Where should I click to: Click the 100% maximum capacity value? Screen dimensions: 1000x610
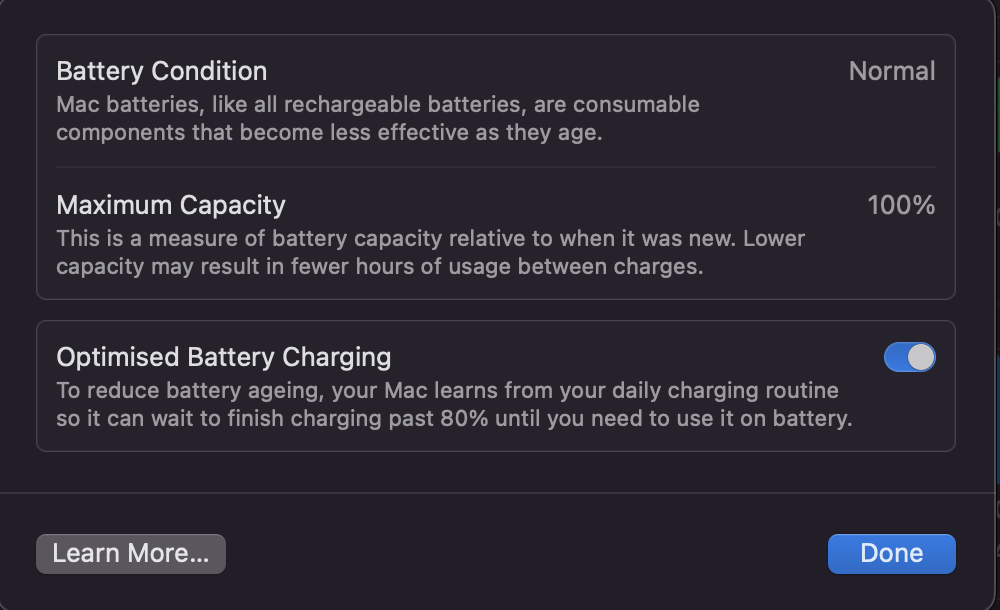(901, 205)
